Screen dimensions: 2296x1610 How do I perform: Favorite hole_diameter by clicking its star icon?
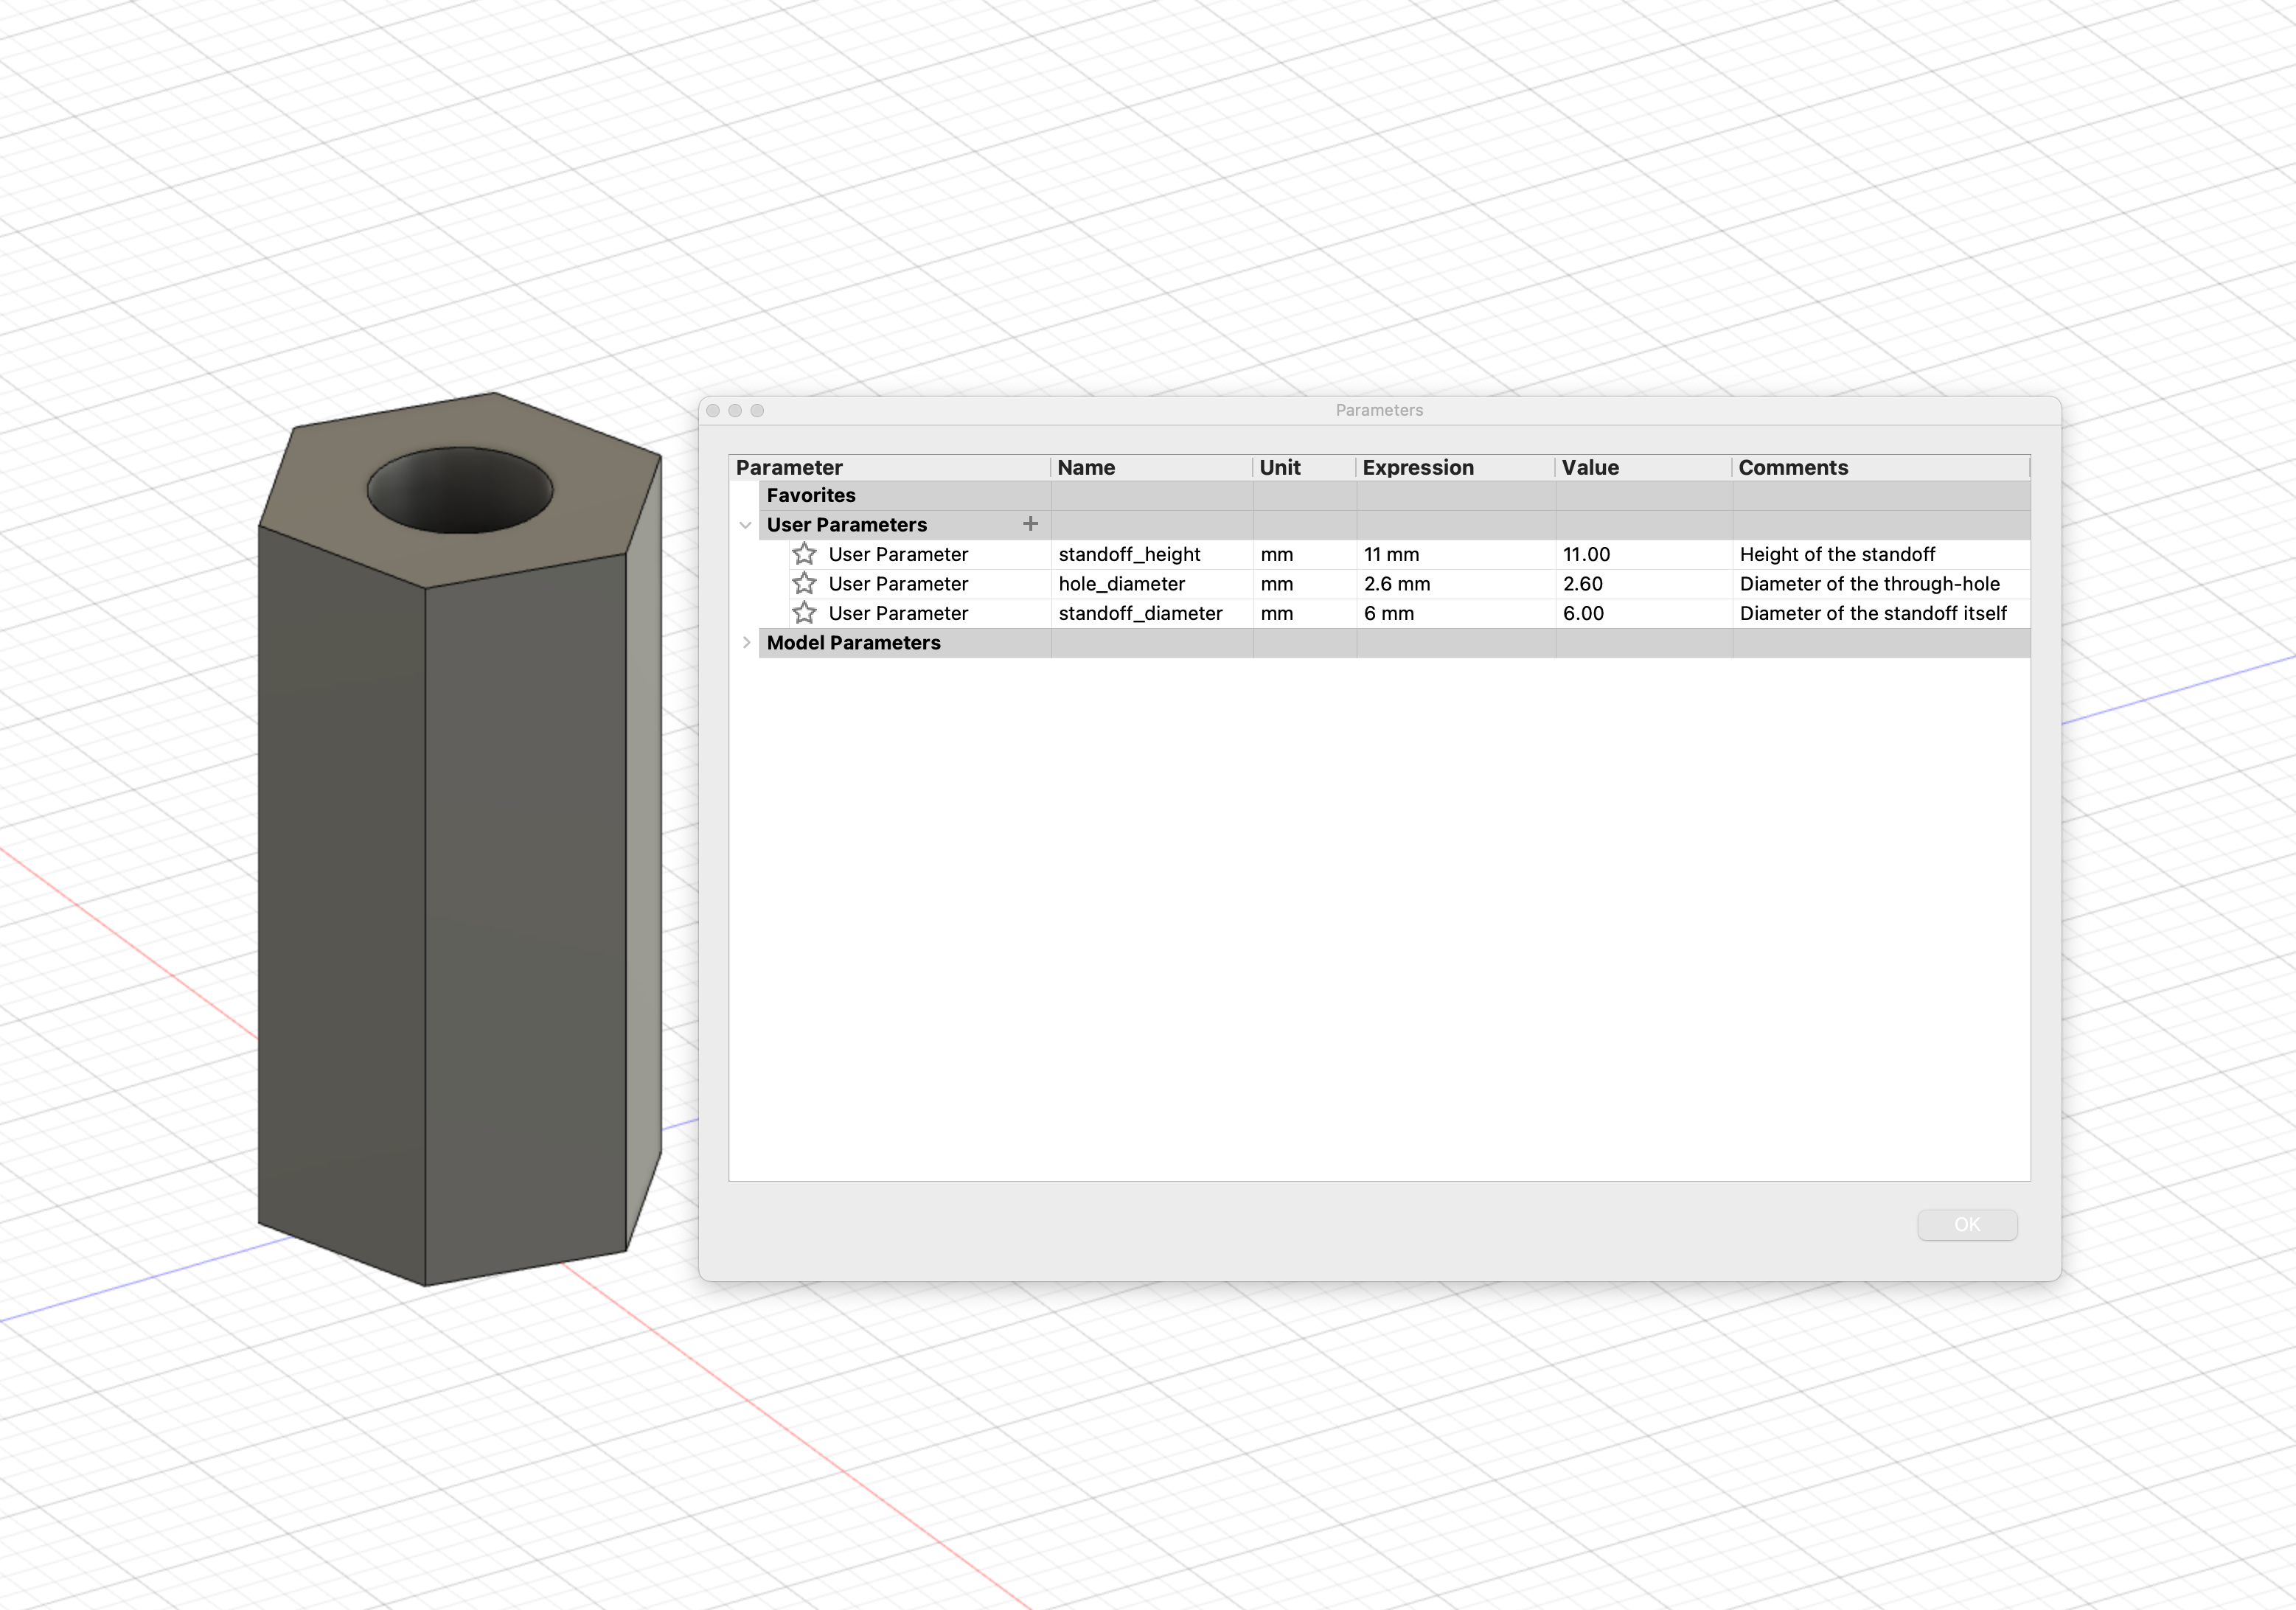(x=804, y=583)
